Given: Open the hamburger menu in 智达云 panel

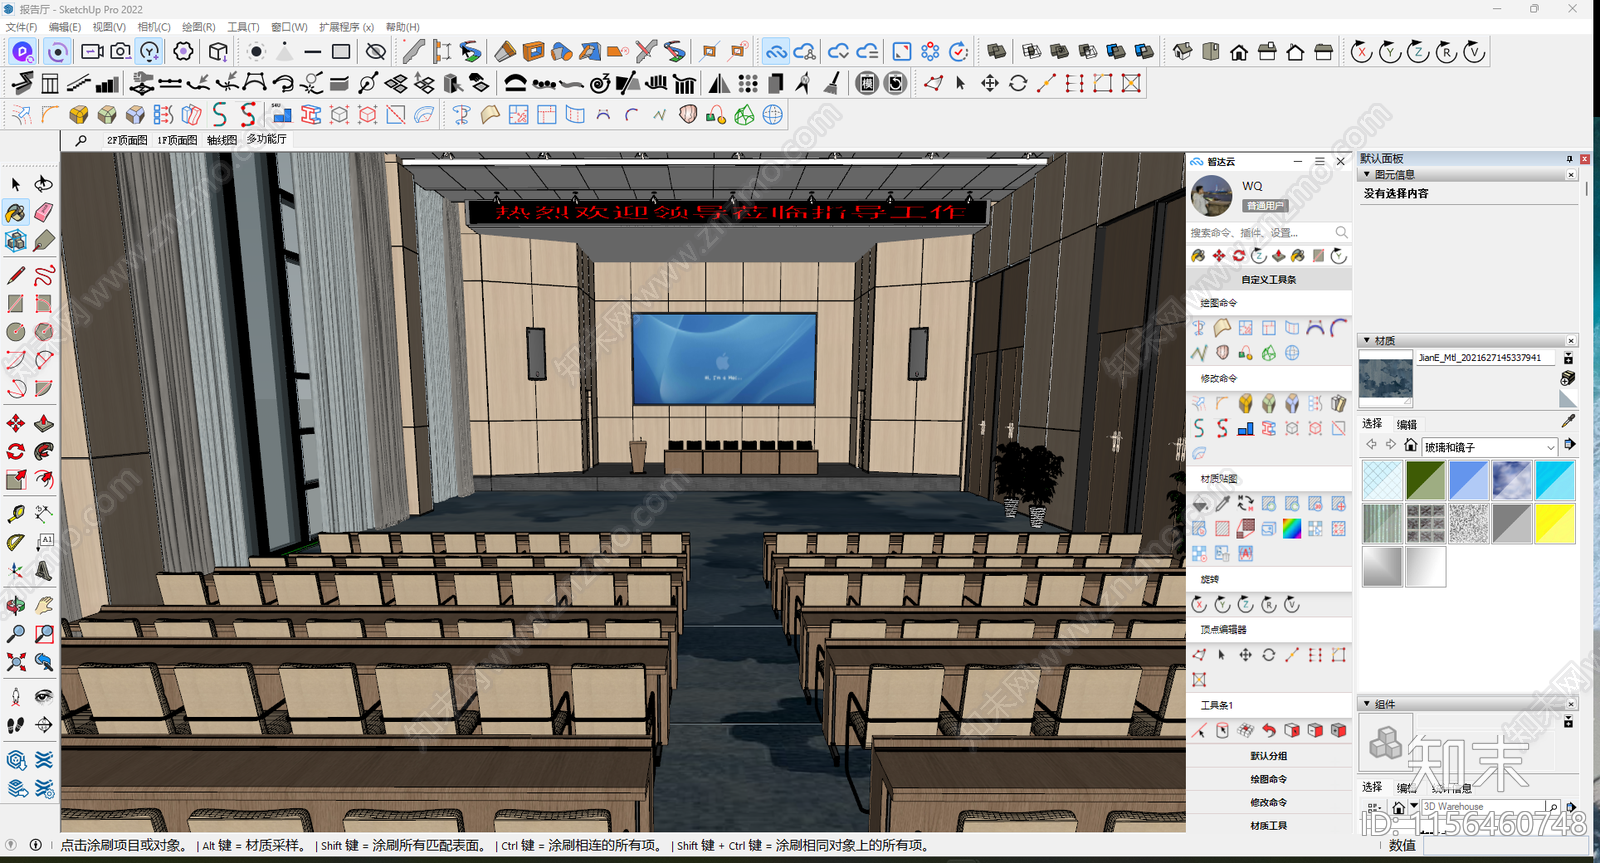Looking at the screenshot, I should coord(1319,161).
